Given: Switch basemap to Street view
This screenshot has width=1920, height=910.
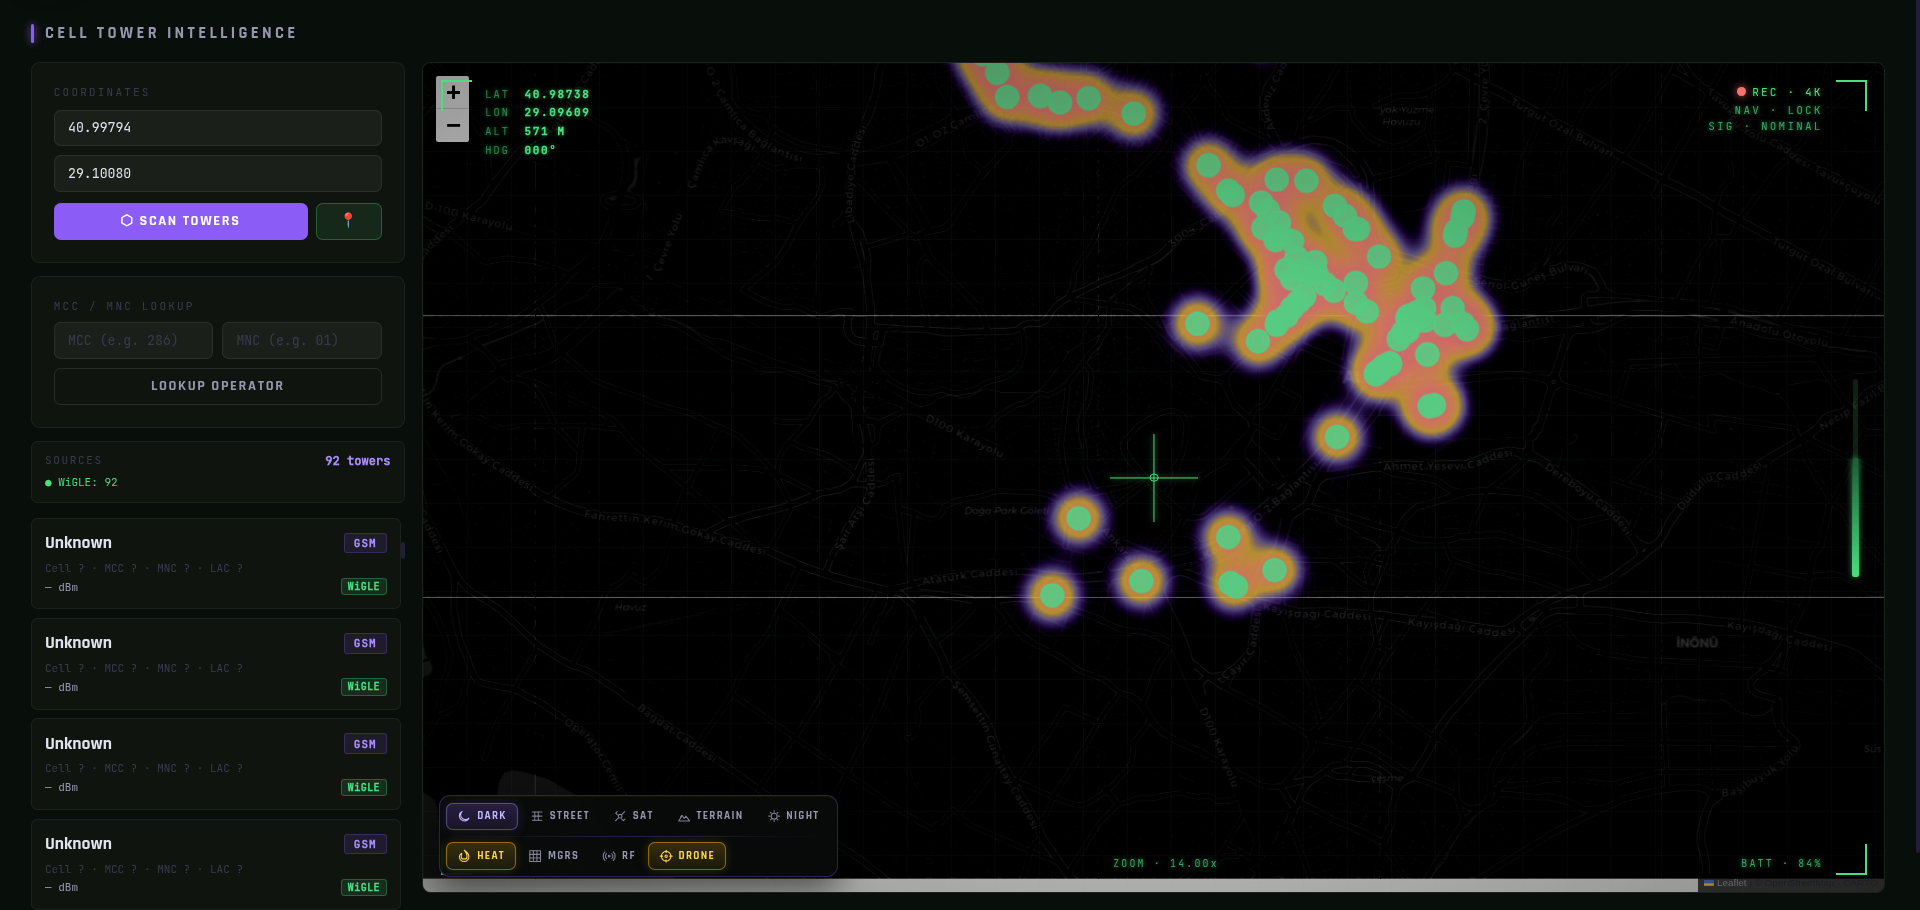Looking at the screenshot, I should 560,816.
